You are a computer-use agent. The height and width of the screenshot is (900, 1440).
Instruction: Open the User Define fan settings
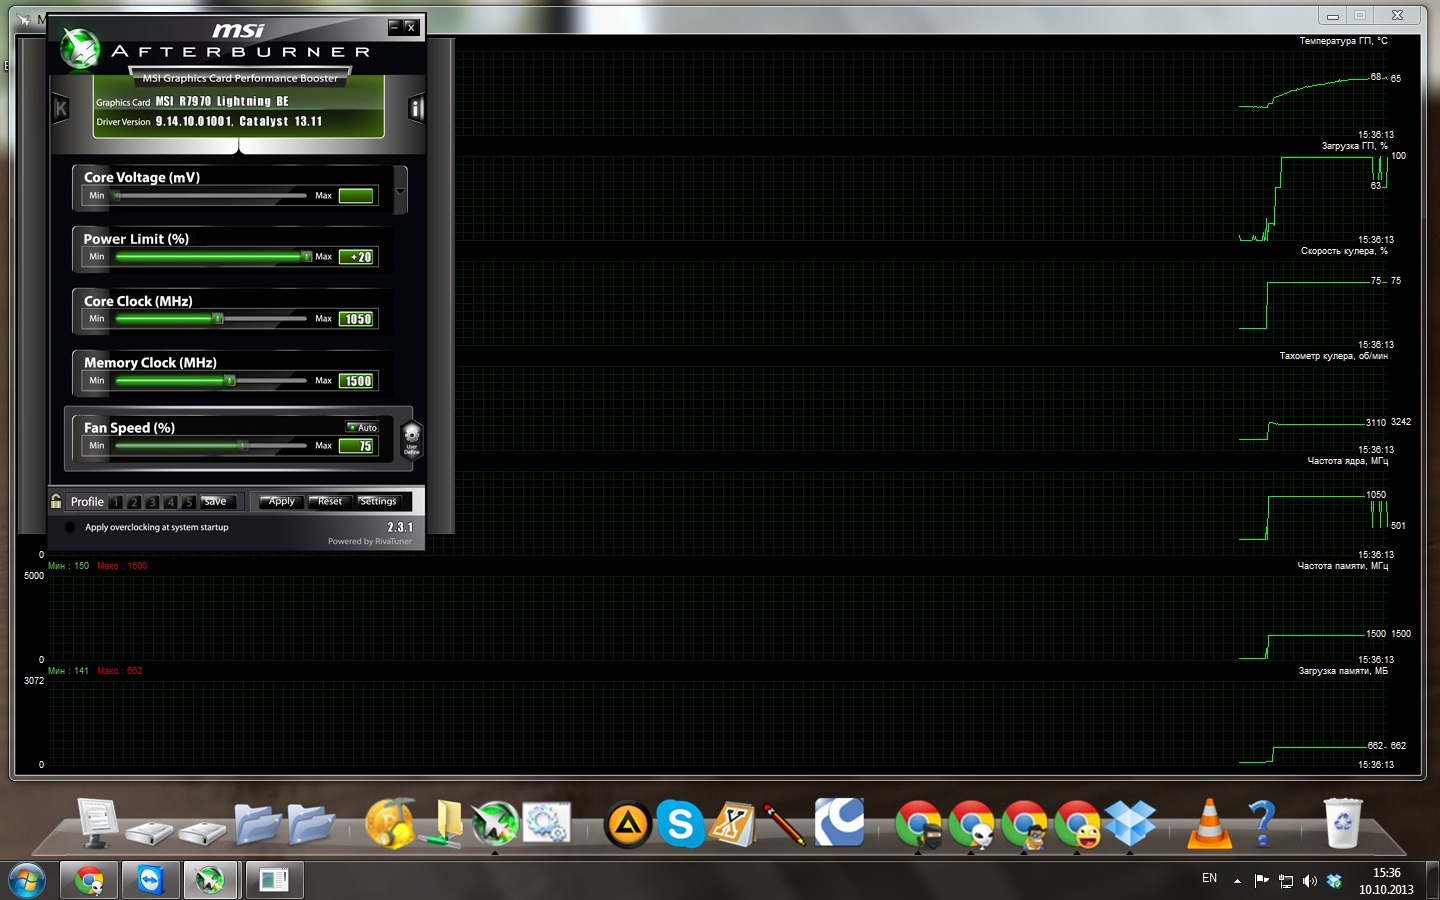411,438
